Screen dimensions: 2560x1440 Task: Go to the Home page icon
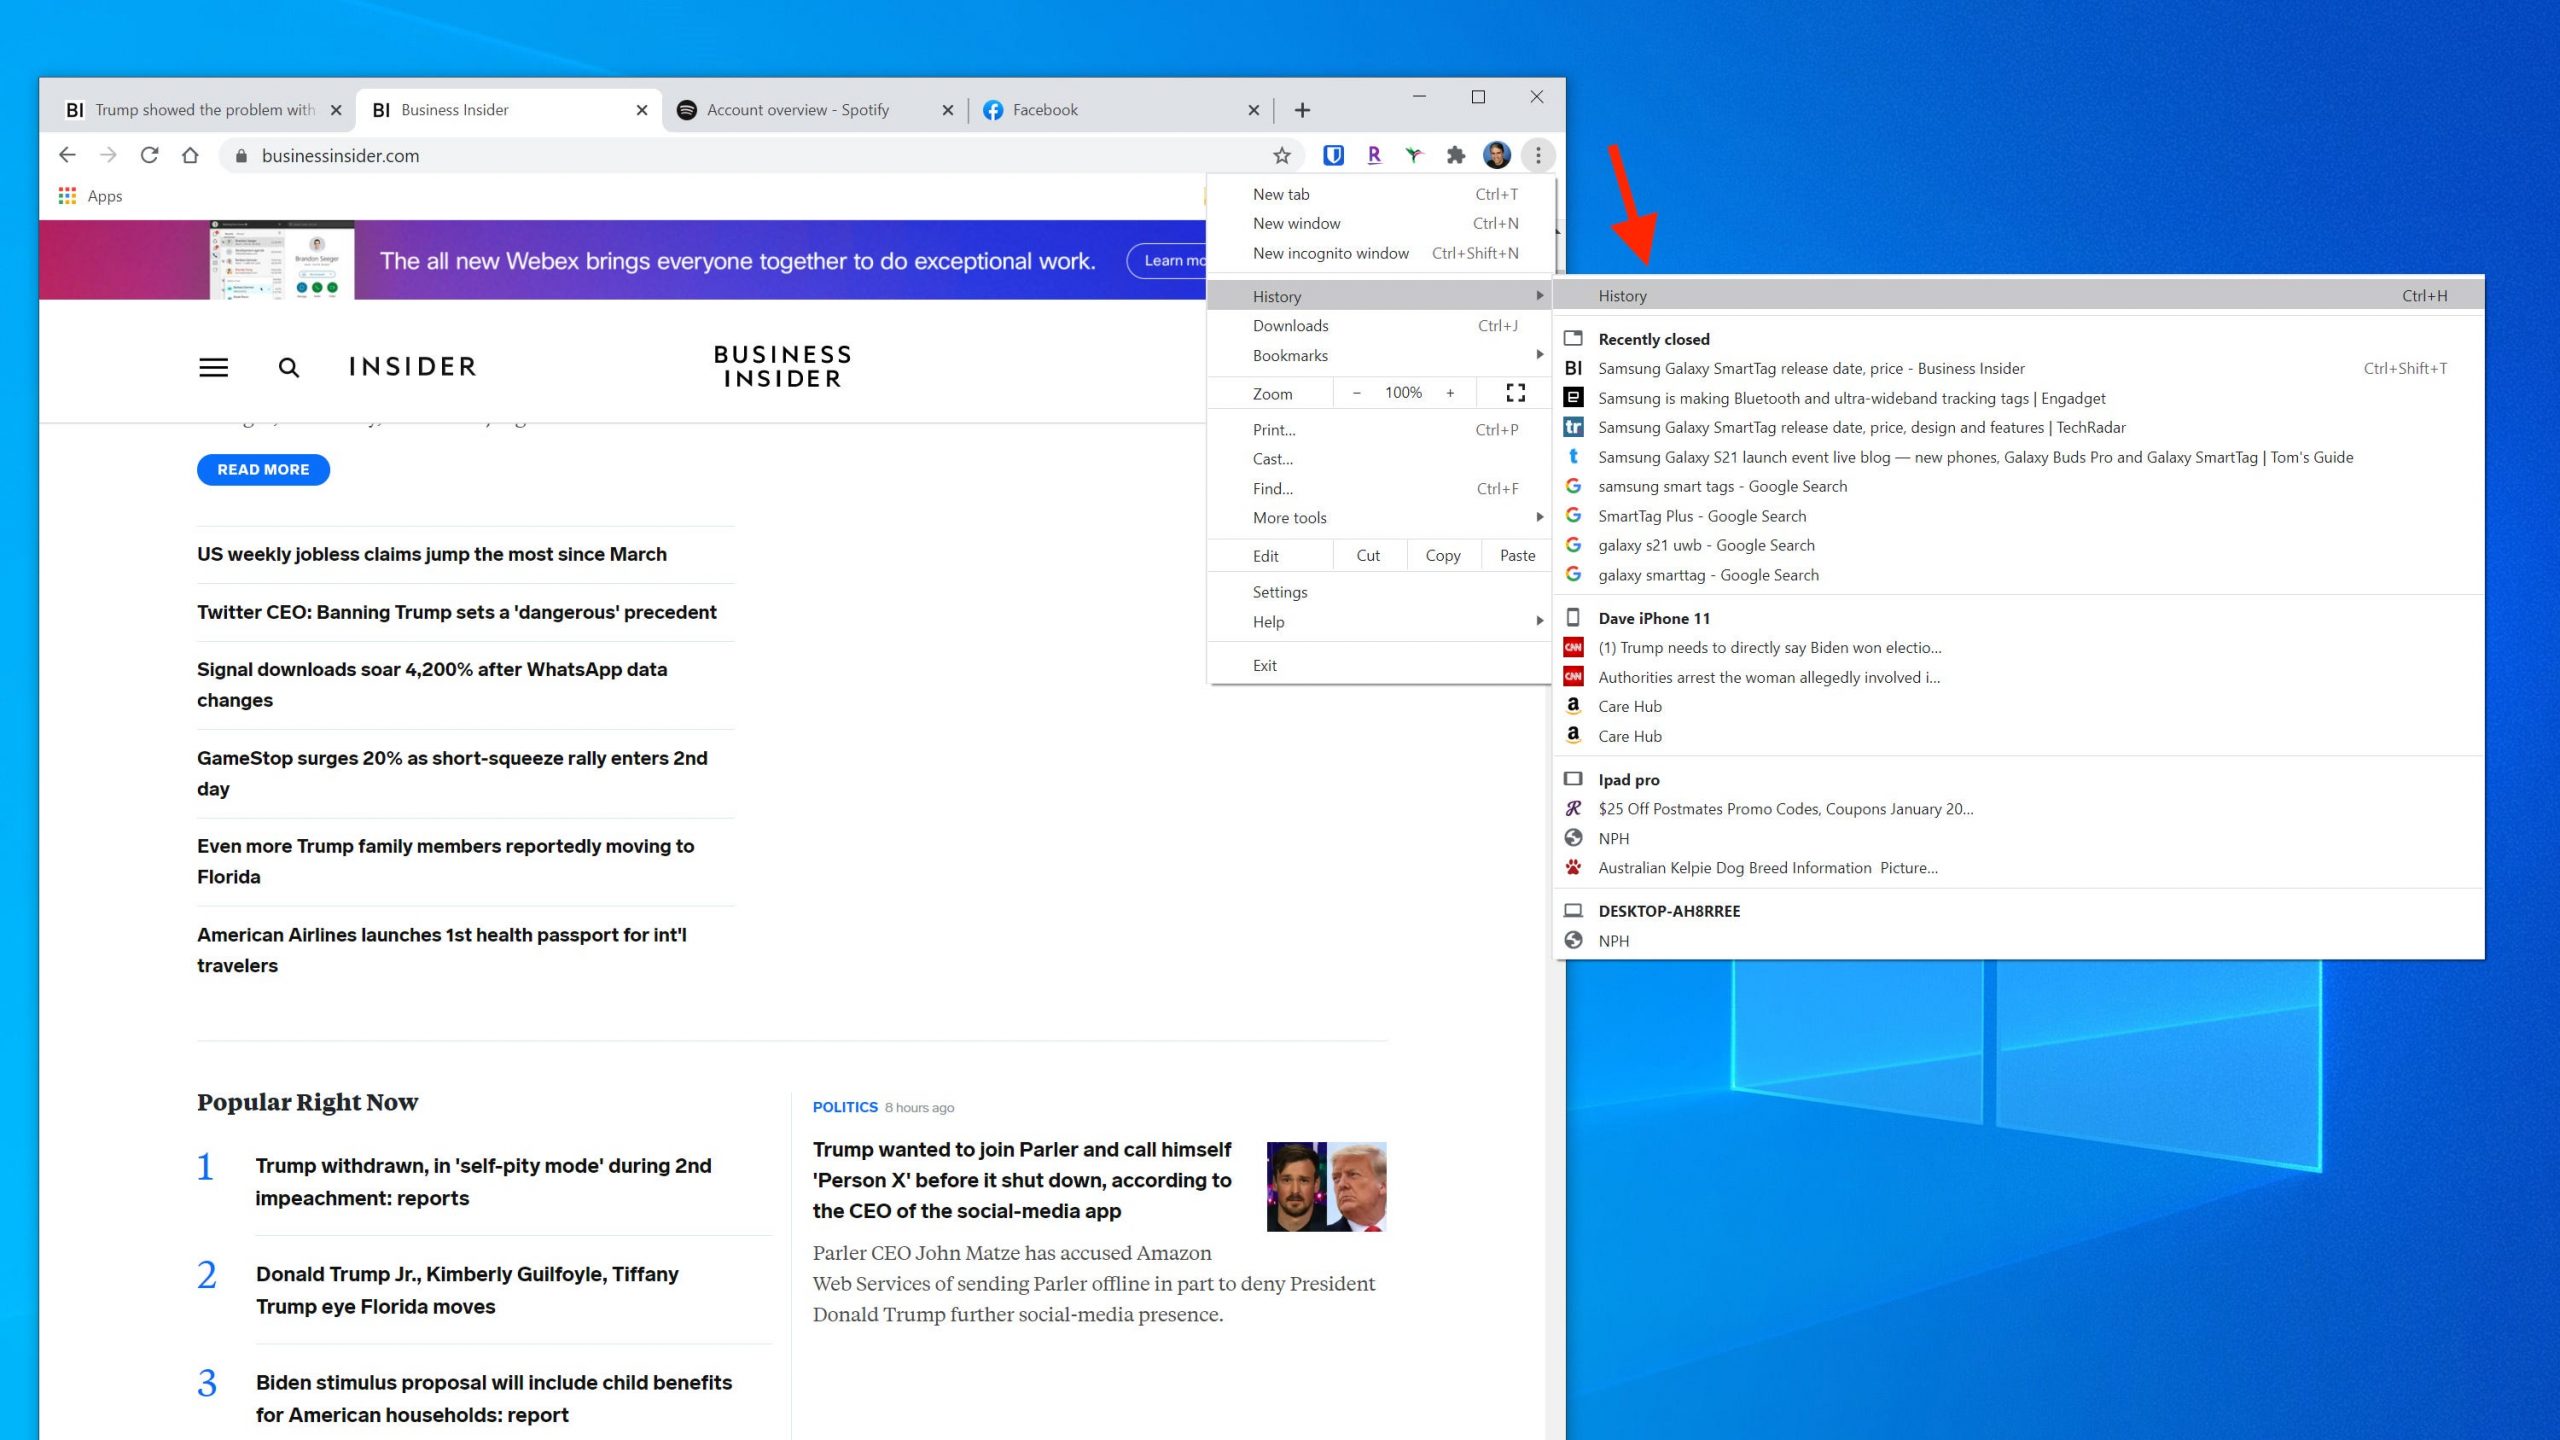coord(190,155)
